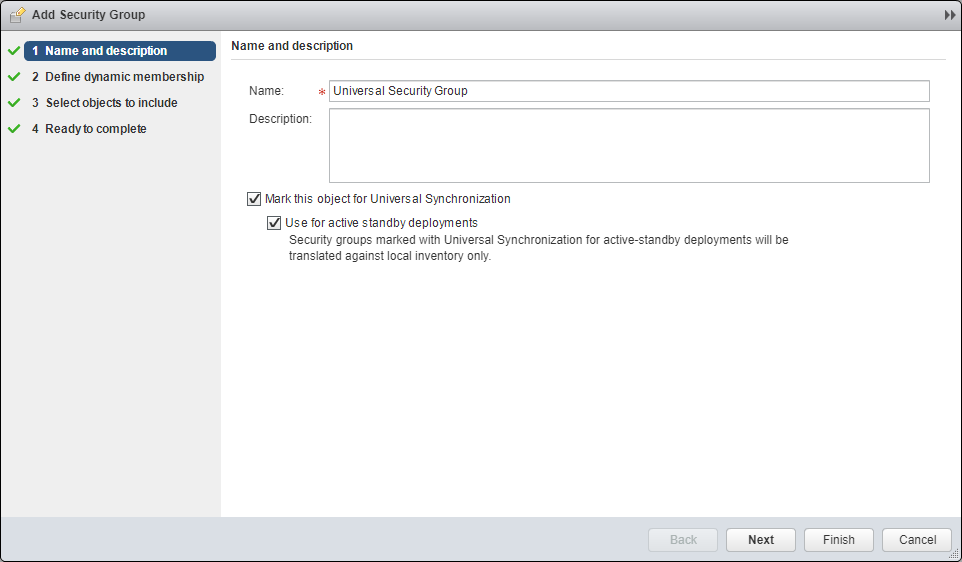Uncheck Mark this object for Universal Synchronization

[254, 199]
